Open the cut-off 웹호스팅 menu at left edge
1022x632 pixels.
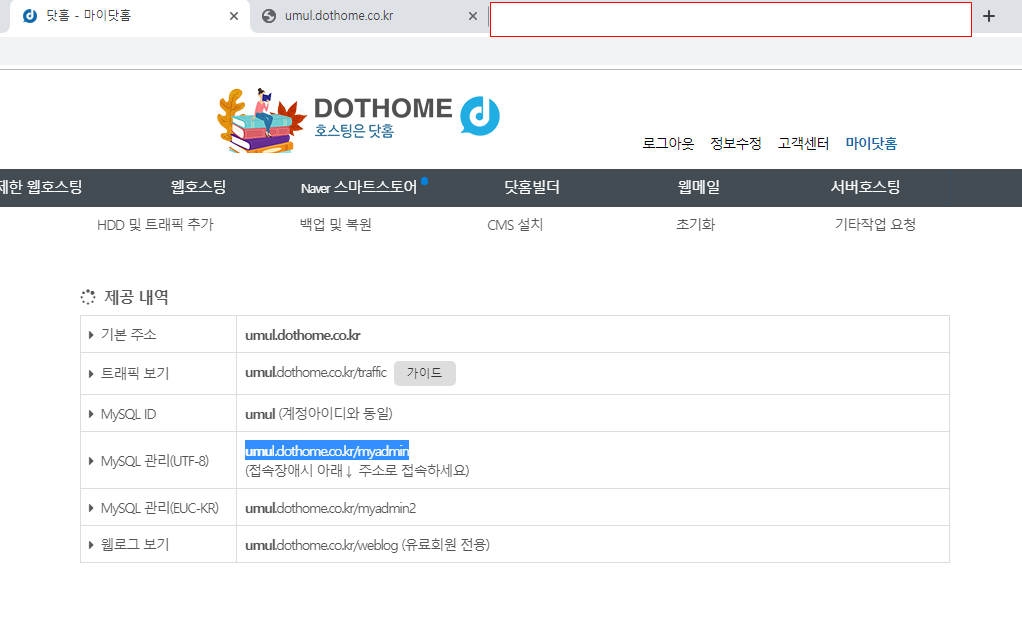(41, 188)
